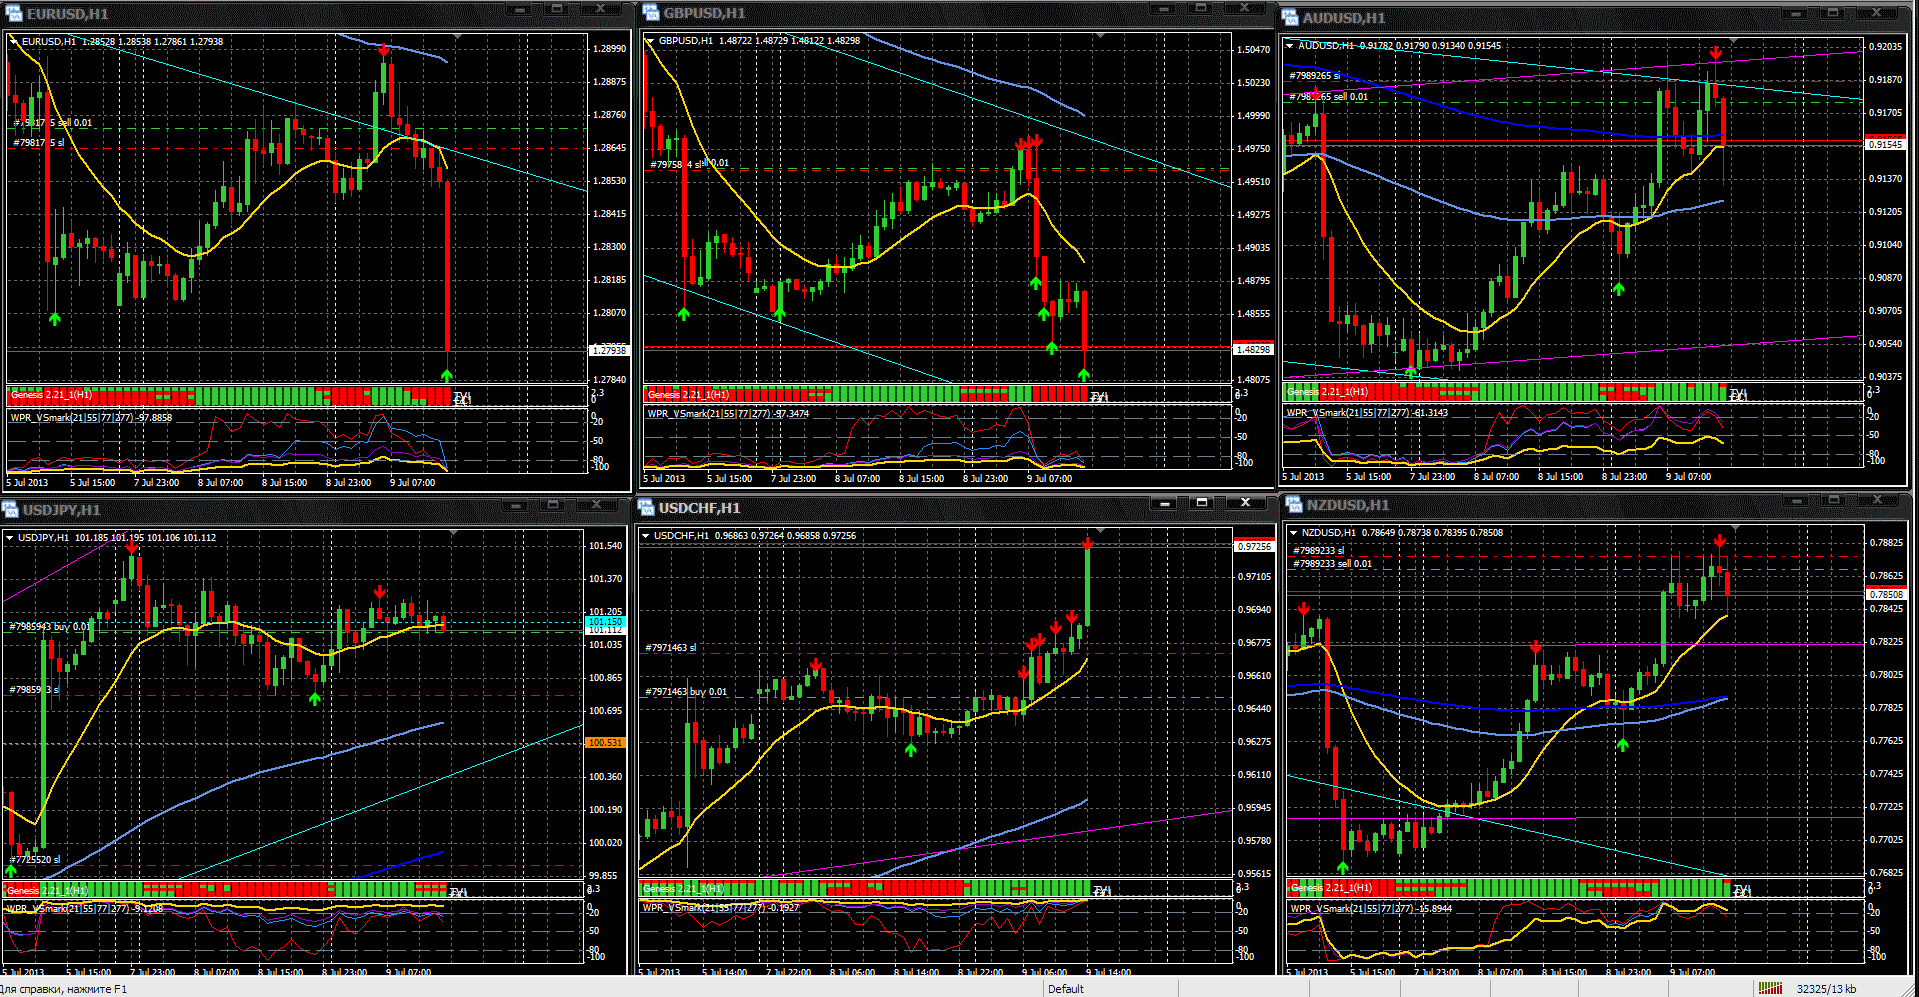Open the AUDUSD,H1 window system icon
Viewport: 1919px width, 997px height.
(x=1290, y=17)
